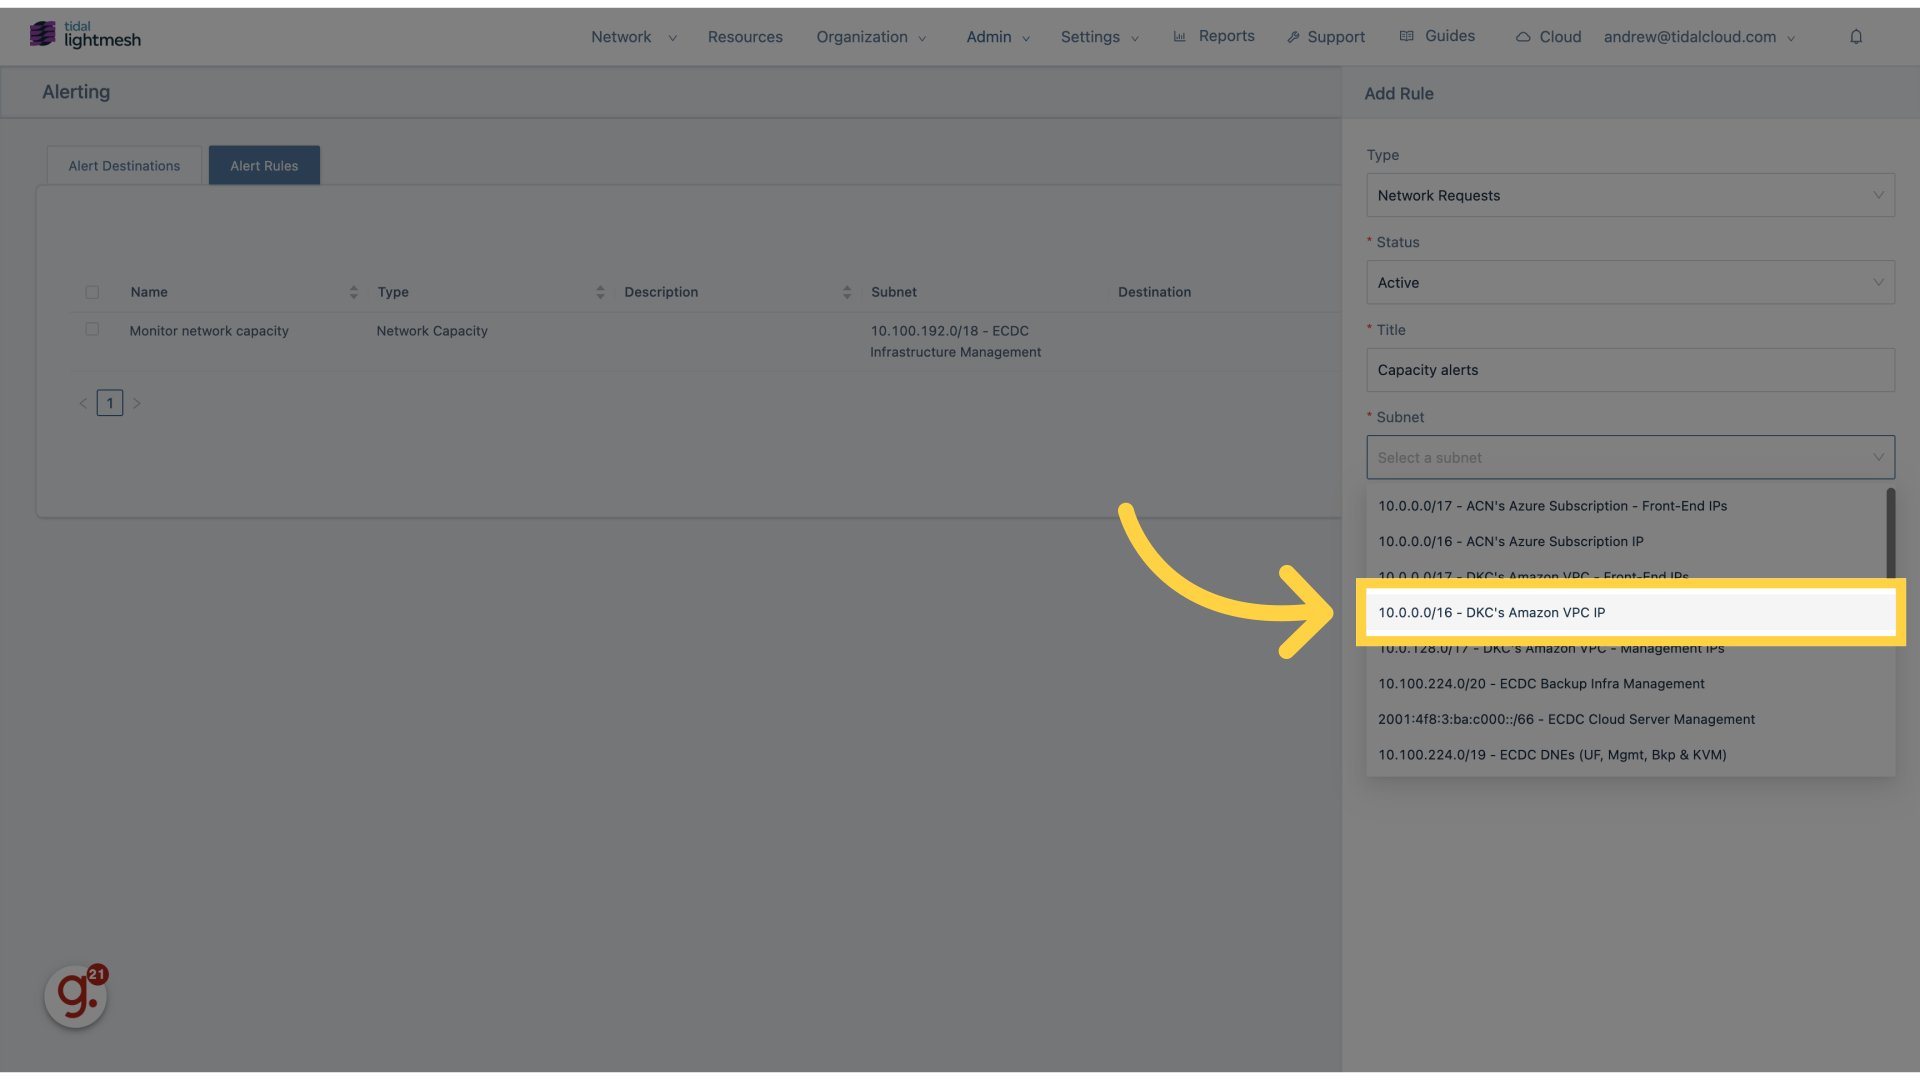The height and width of the screenshot is (1080, 1920).
Task: Click the Cloud icon in navbar
Action: pyautogui.click(x=1523, y=37)
